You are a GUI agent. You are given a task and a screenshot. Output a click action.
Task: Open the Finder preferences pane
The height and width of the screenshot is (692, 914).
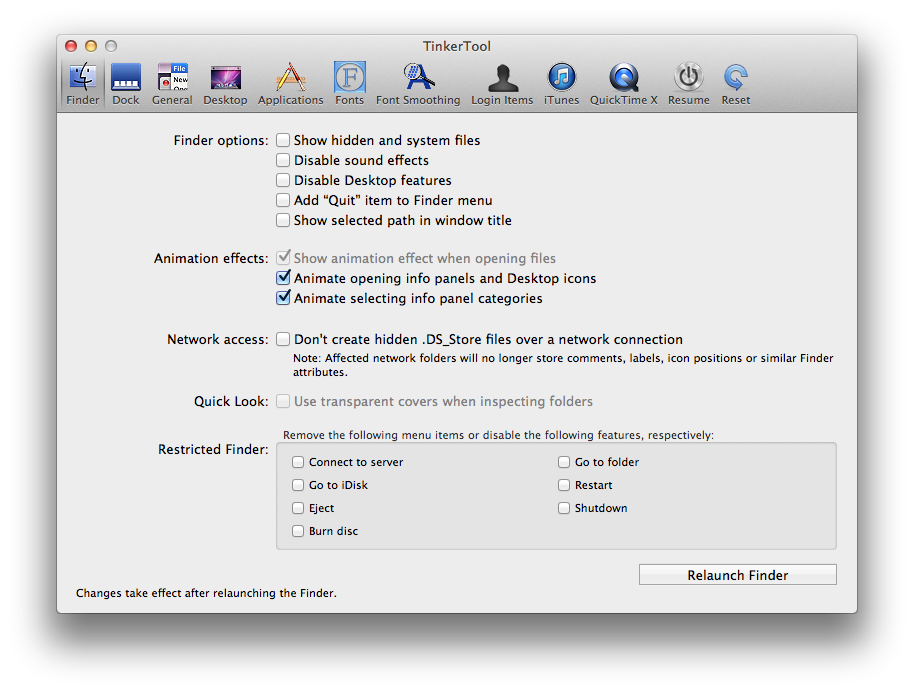pos(83,84)
